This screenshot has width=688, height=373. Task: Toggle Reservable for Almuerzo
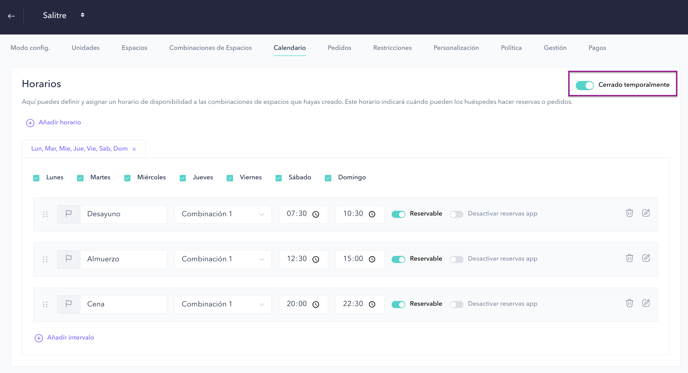click(398, 259)
